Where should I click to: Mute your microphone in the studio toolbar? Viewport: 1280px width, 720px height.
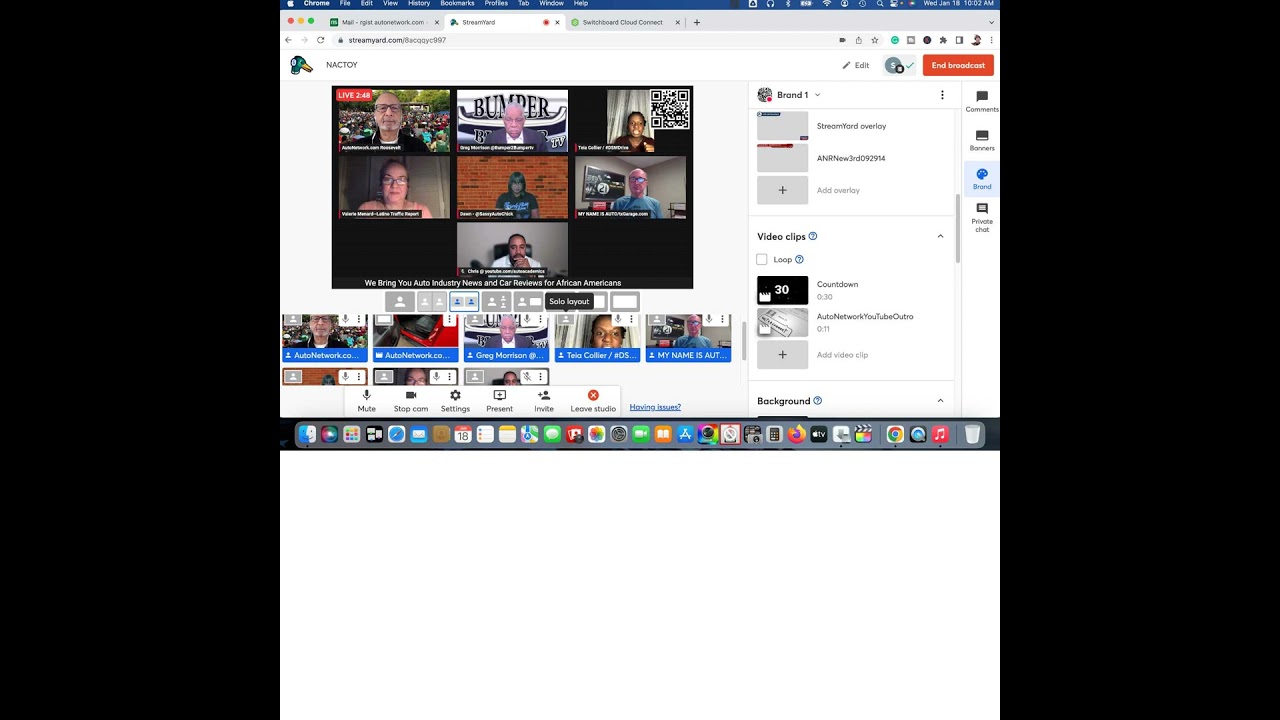(x=367, y=401)
